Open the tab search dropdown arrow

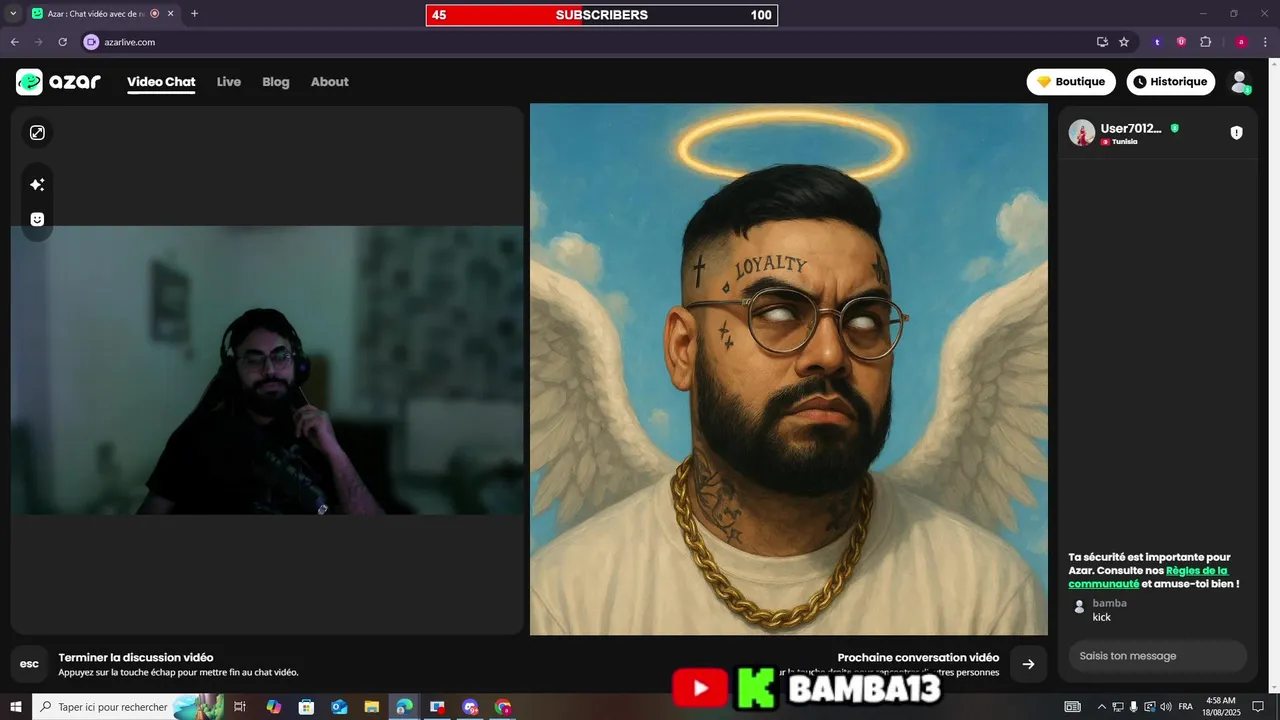[13, 14]
